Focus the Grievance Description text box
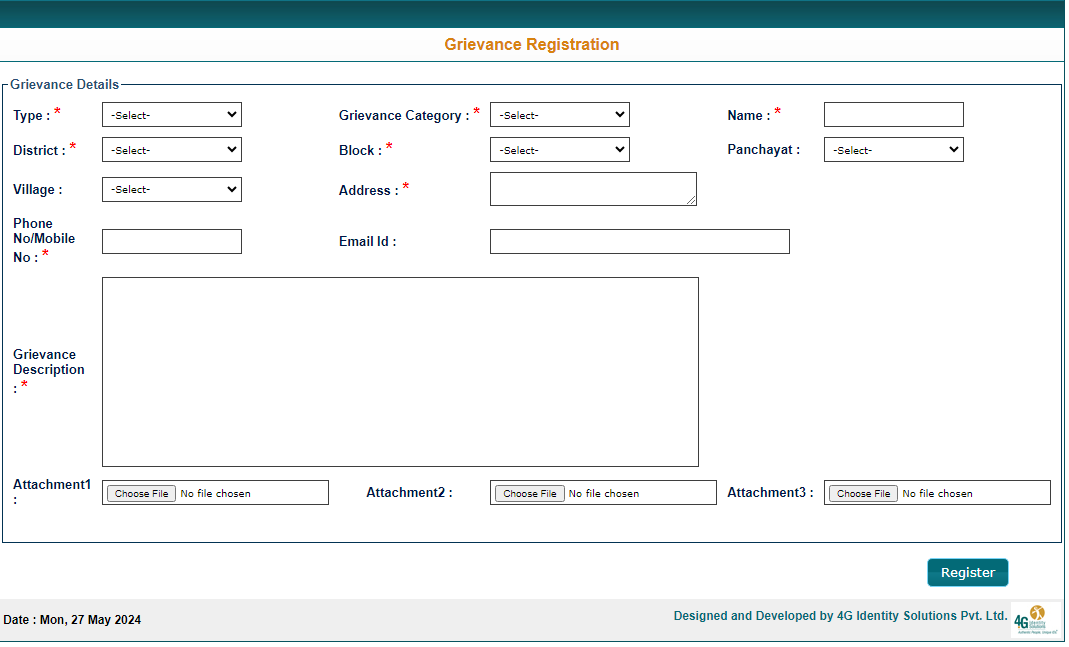The height and width of the screenshot is (647, 1069). (x=400, y=371)
